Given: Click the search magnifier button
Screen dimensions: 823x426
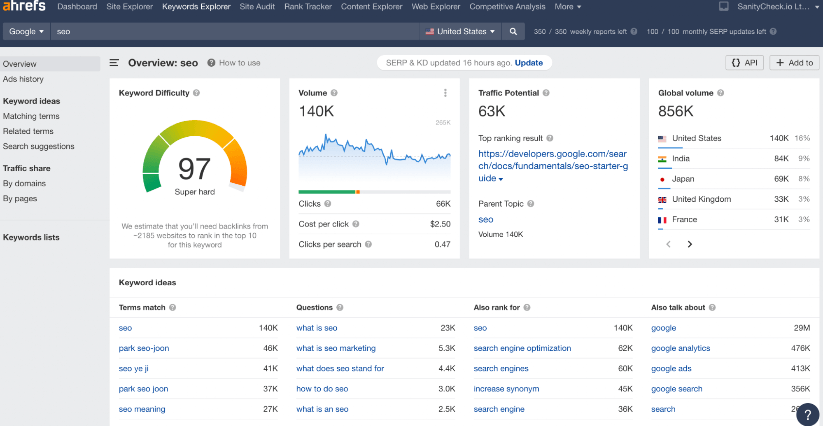Looking at the screenshot, I should 514,31.
